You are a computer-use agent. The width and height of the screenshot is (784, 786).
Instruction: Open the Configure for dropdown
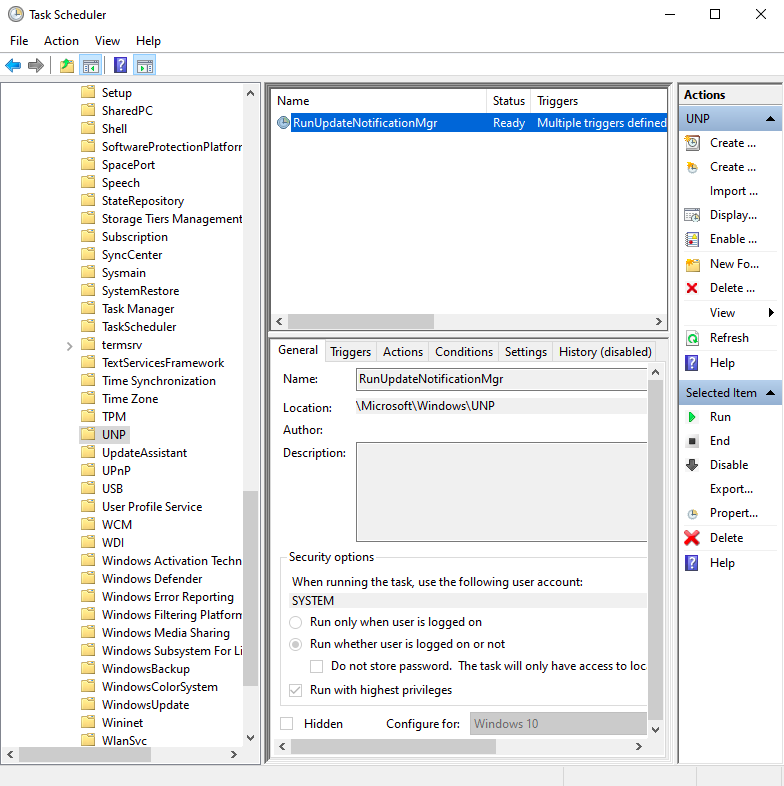(558, 723)
